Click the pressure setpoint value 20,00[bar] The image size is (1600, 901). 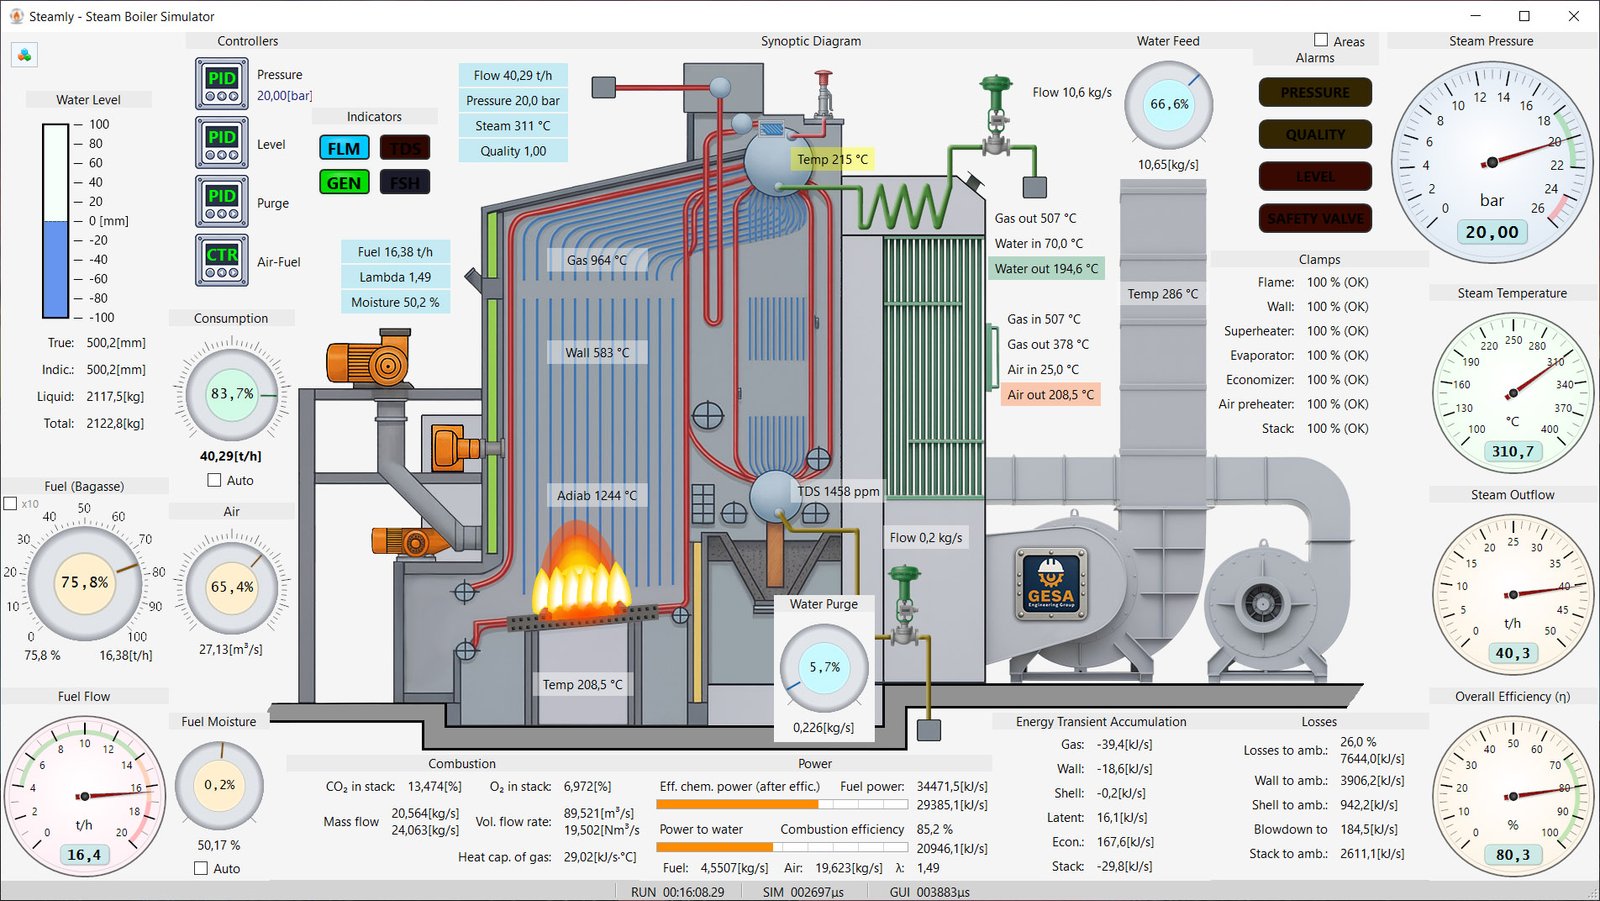coord(284,96)
